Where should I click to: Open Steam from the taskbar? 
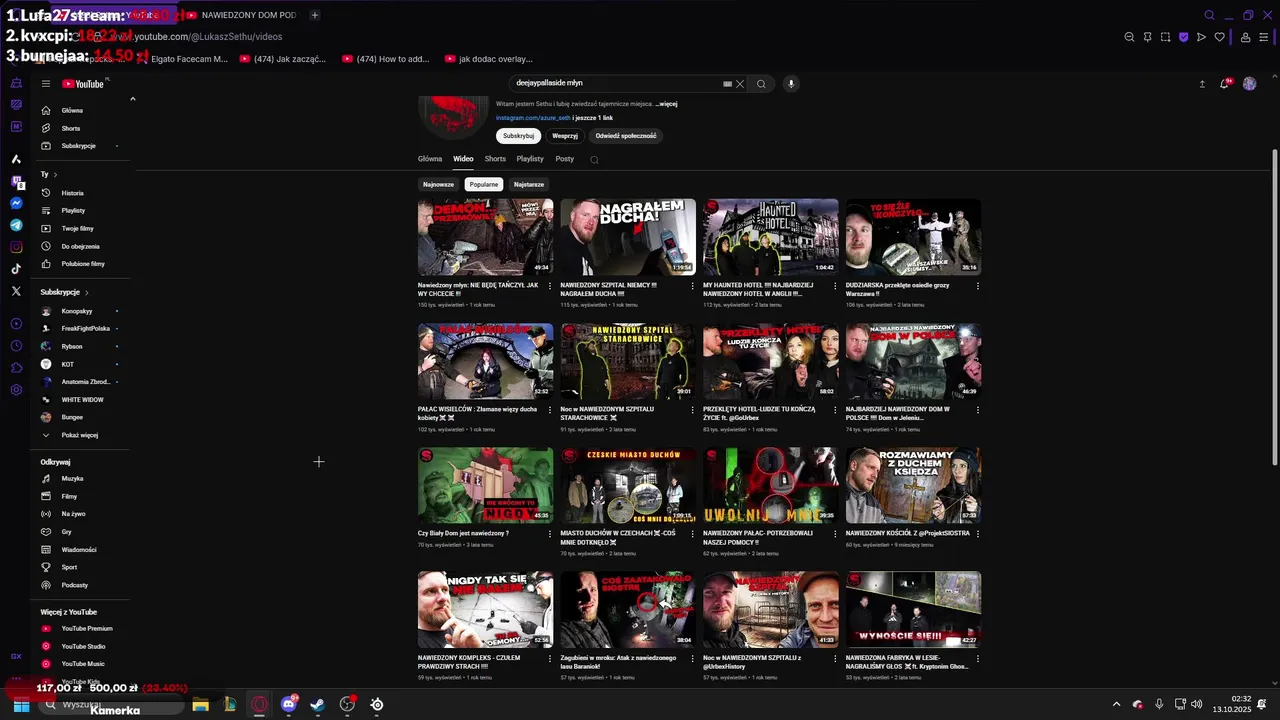(317, 704)
